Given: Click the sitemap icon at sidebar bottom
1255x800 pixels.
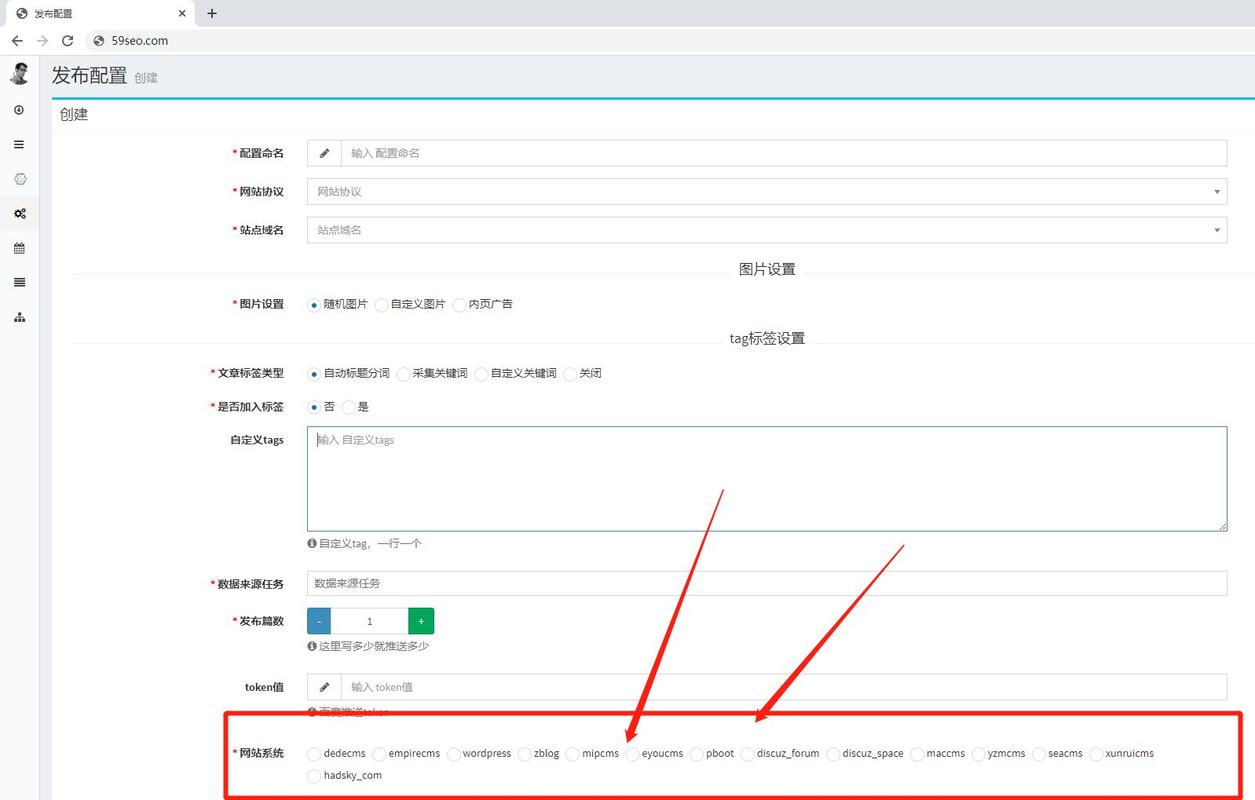Looking at the screenshot, I should 18,317.
